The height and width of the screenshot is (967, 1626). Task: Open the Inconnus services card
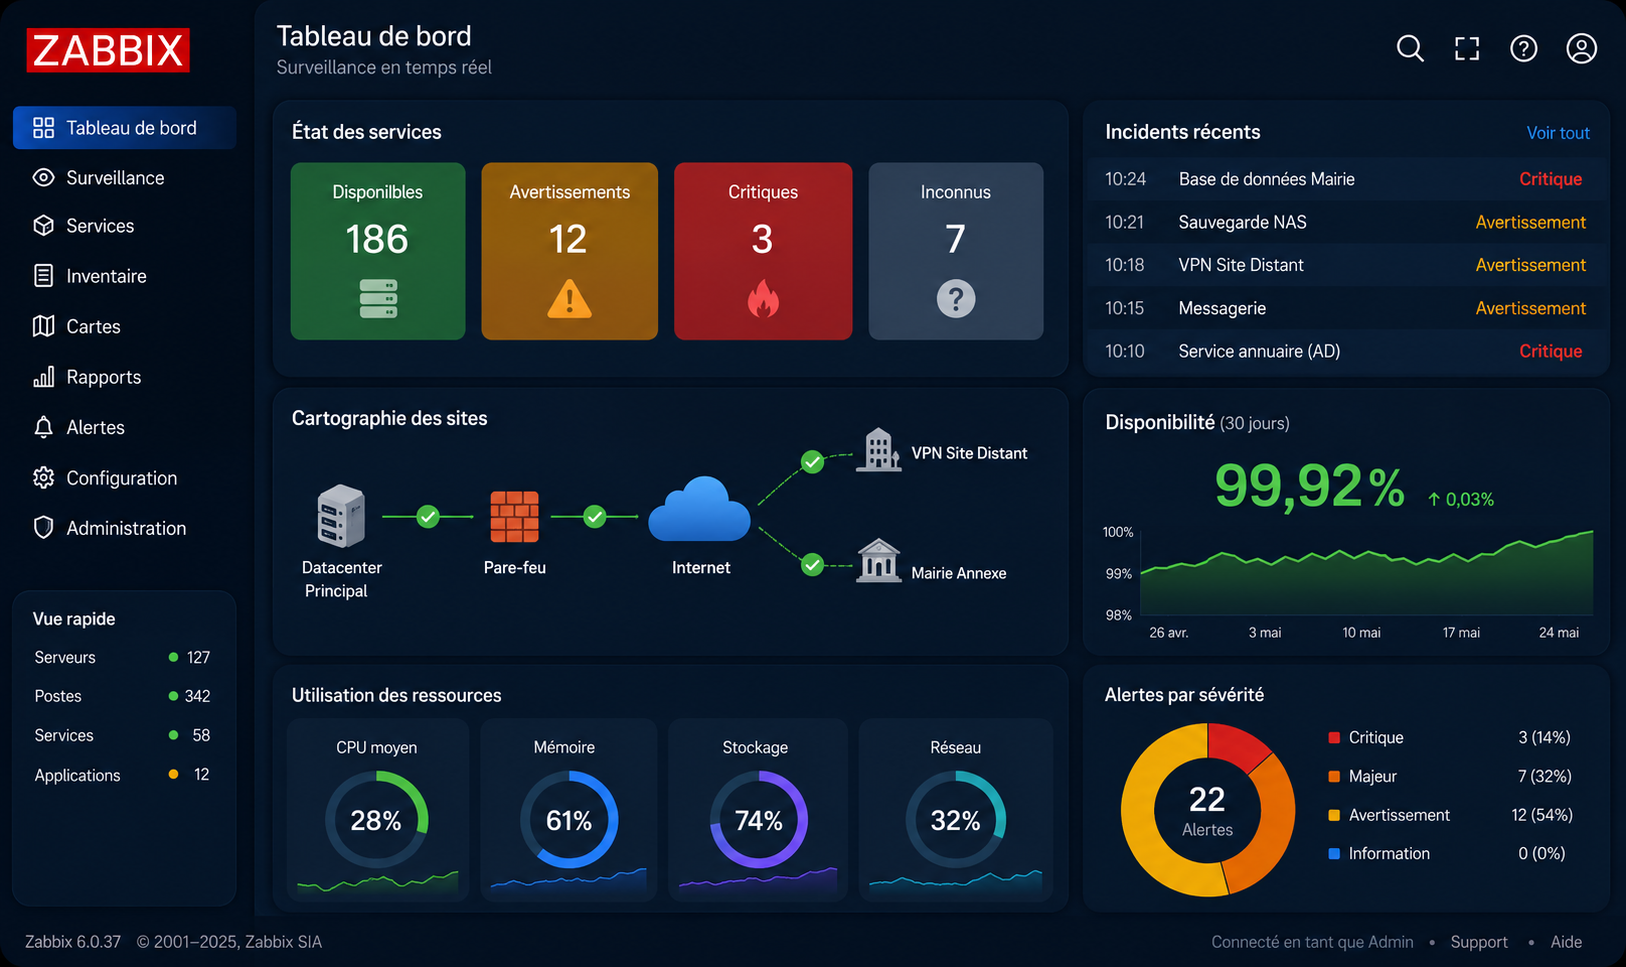click(956, 251)
